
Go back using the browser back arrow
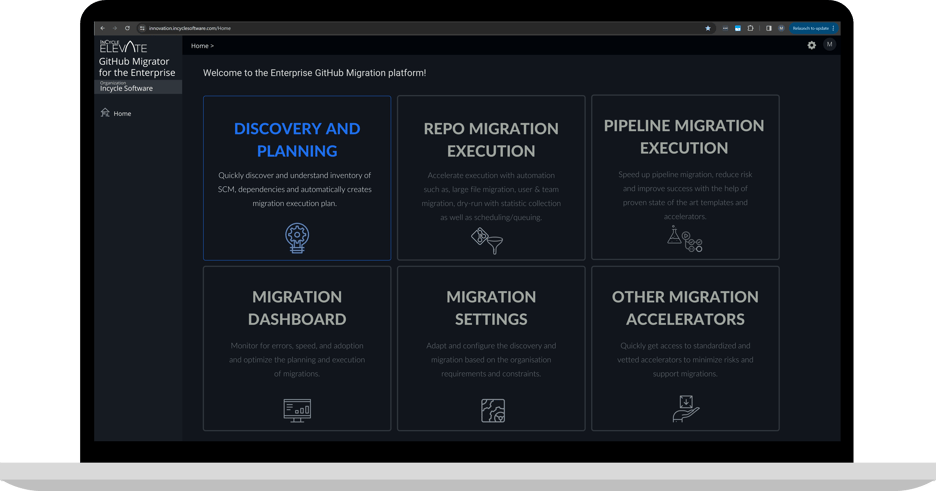104,28
